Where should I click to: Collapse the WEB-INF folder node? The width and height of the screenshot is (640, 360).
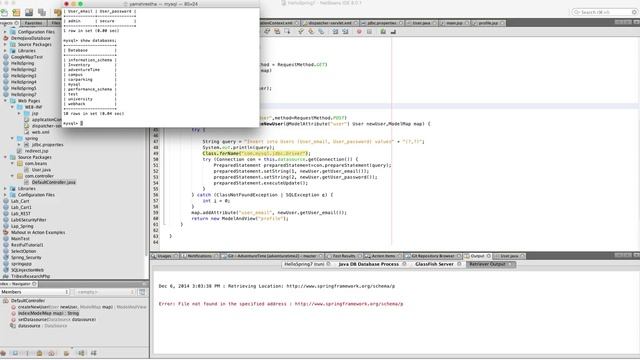(13, 107)
